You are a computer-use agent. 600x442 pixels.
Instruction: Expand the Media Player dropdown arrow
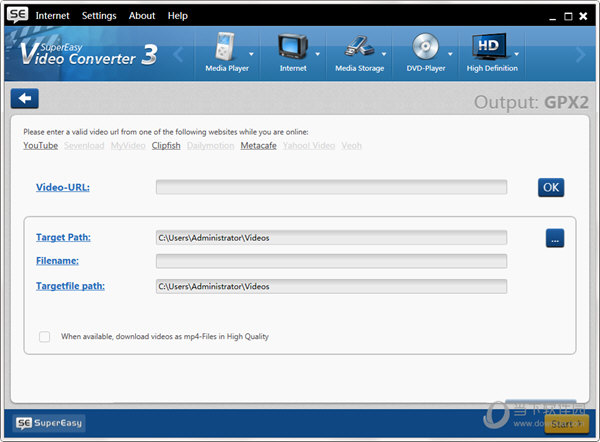[251, 54]
